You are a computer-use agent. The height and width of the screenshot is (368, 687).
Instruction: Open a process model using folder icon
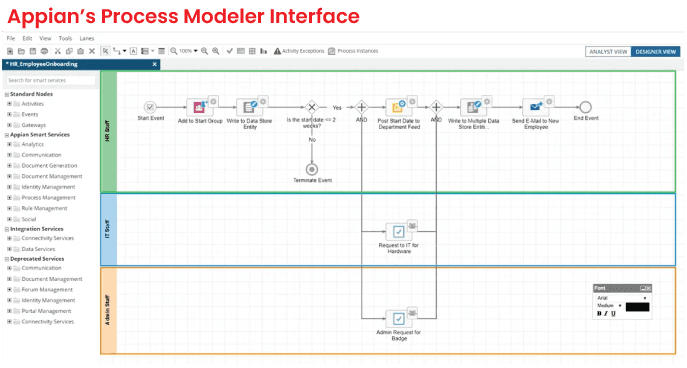21,51
